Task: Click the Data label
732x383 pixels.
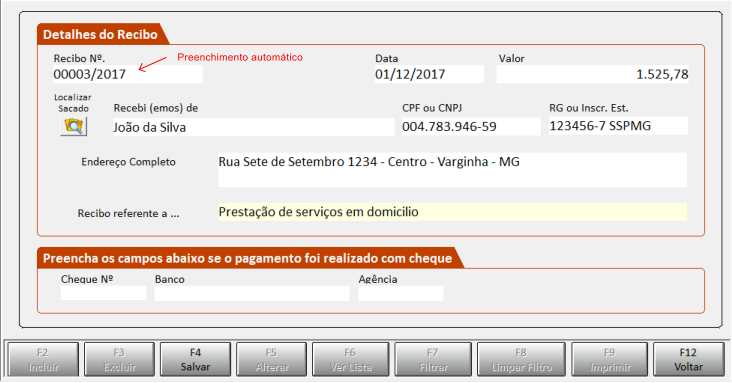Action: point(387,59)
